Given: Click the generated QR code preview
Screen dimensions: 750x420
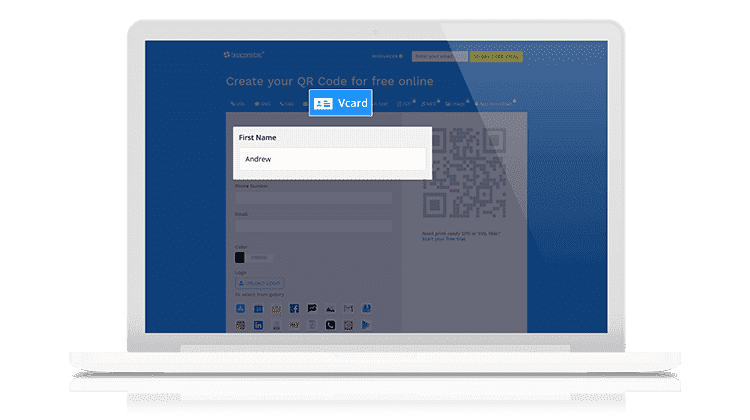Looking at the screenshot, I should (x=464, y=173).
